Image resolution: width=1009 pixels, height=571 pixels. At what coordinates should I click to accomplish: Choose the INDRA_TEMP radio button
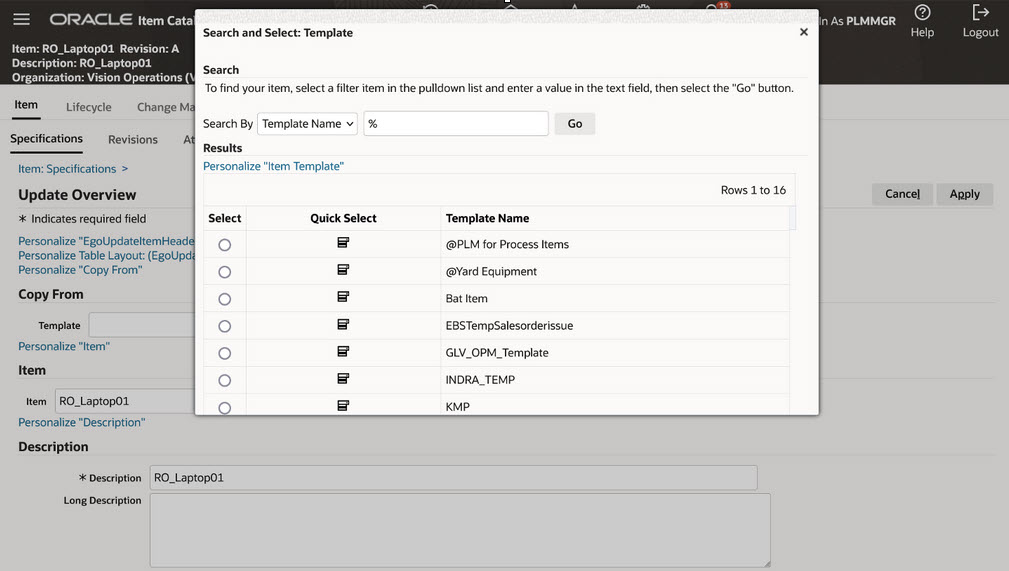[224, 380]
